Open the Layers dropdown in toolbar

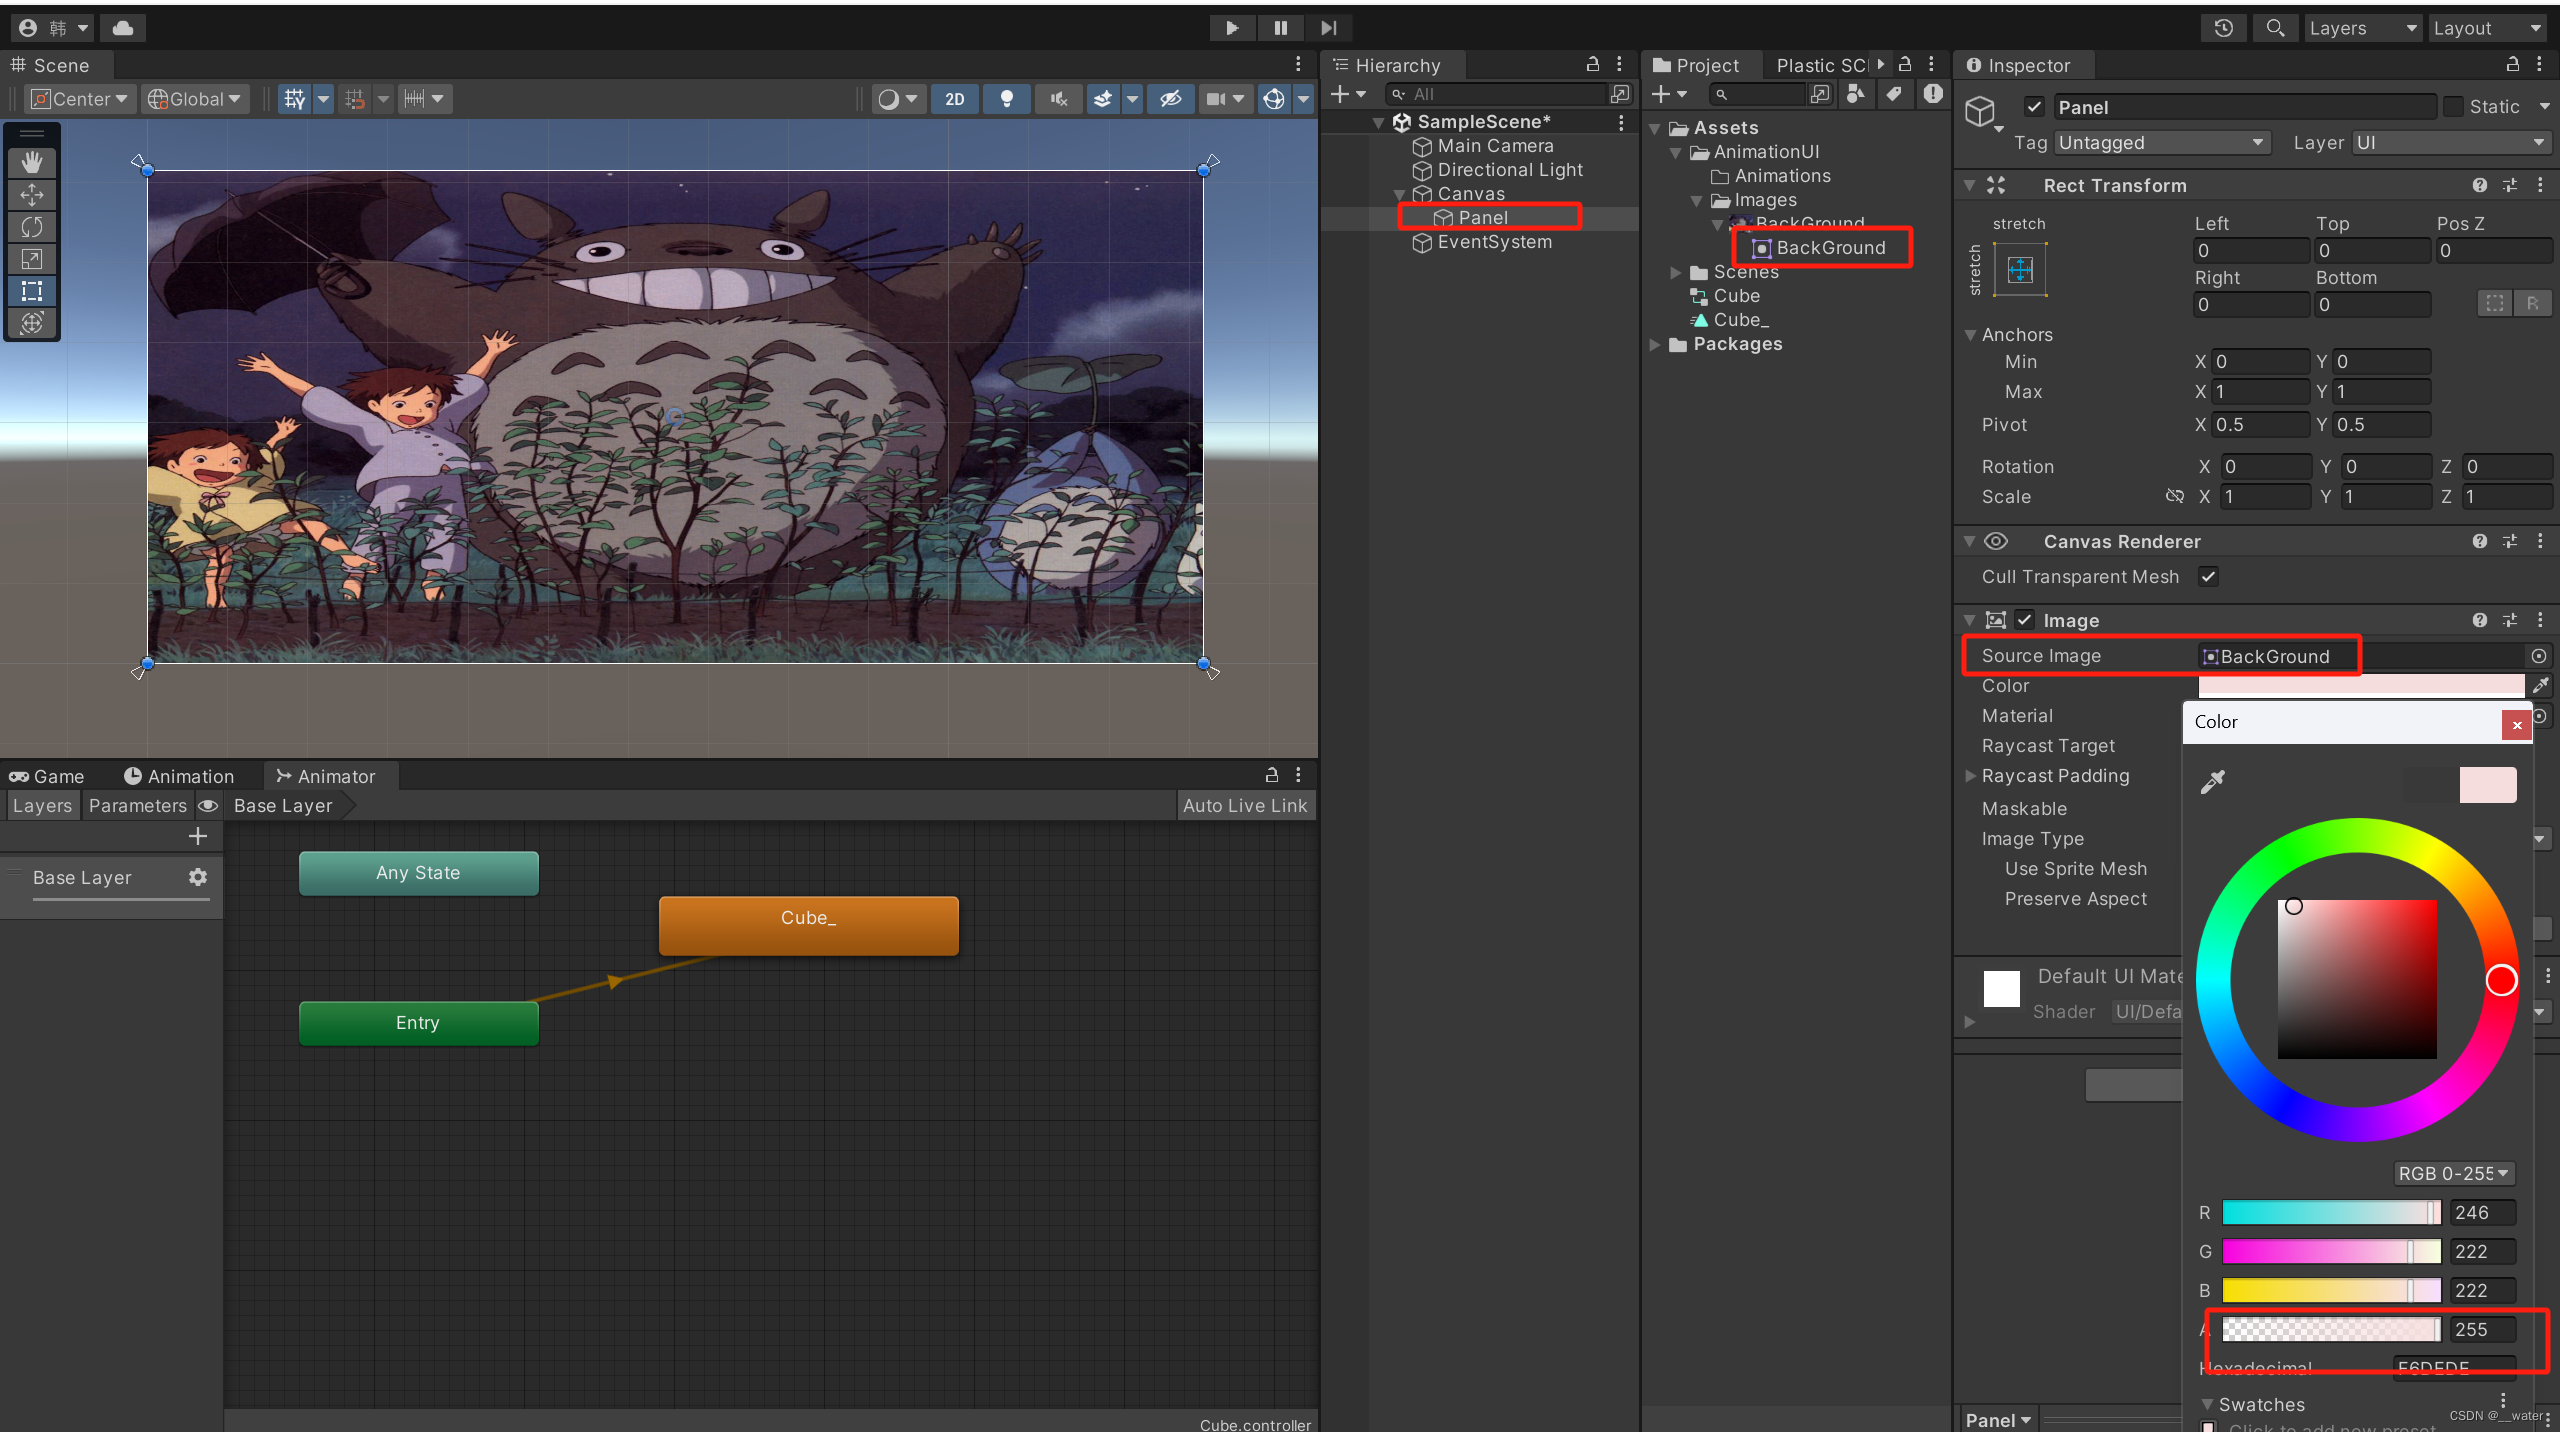tap(2363, 28)
